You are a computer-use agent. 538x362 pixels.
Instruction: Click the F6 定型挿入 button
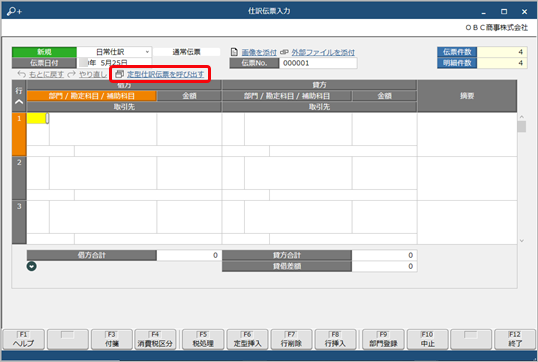[247, 339]
